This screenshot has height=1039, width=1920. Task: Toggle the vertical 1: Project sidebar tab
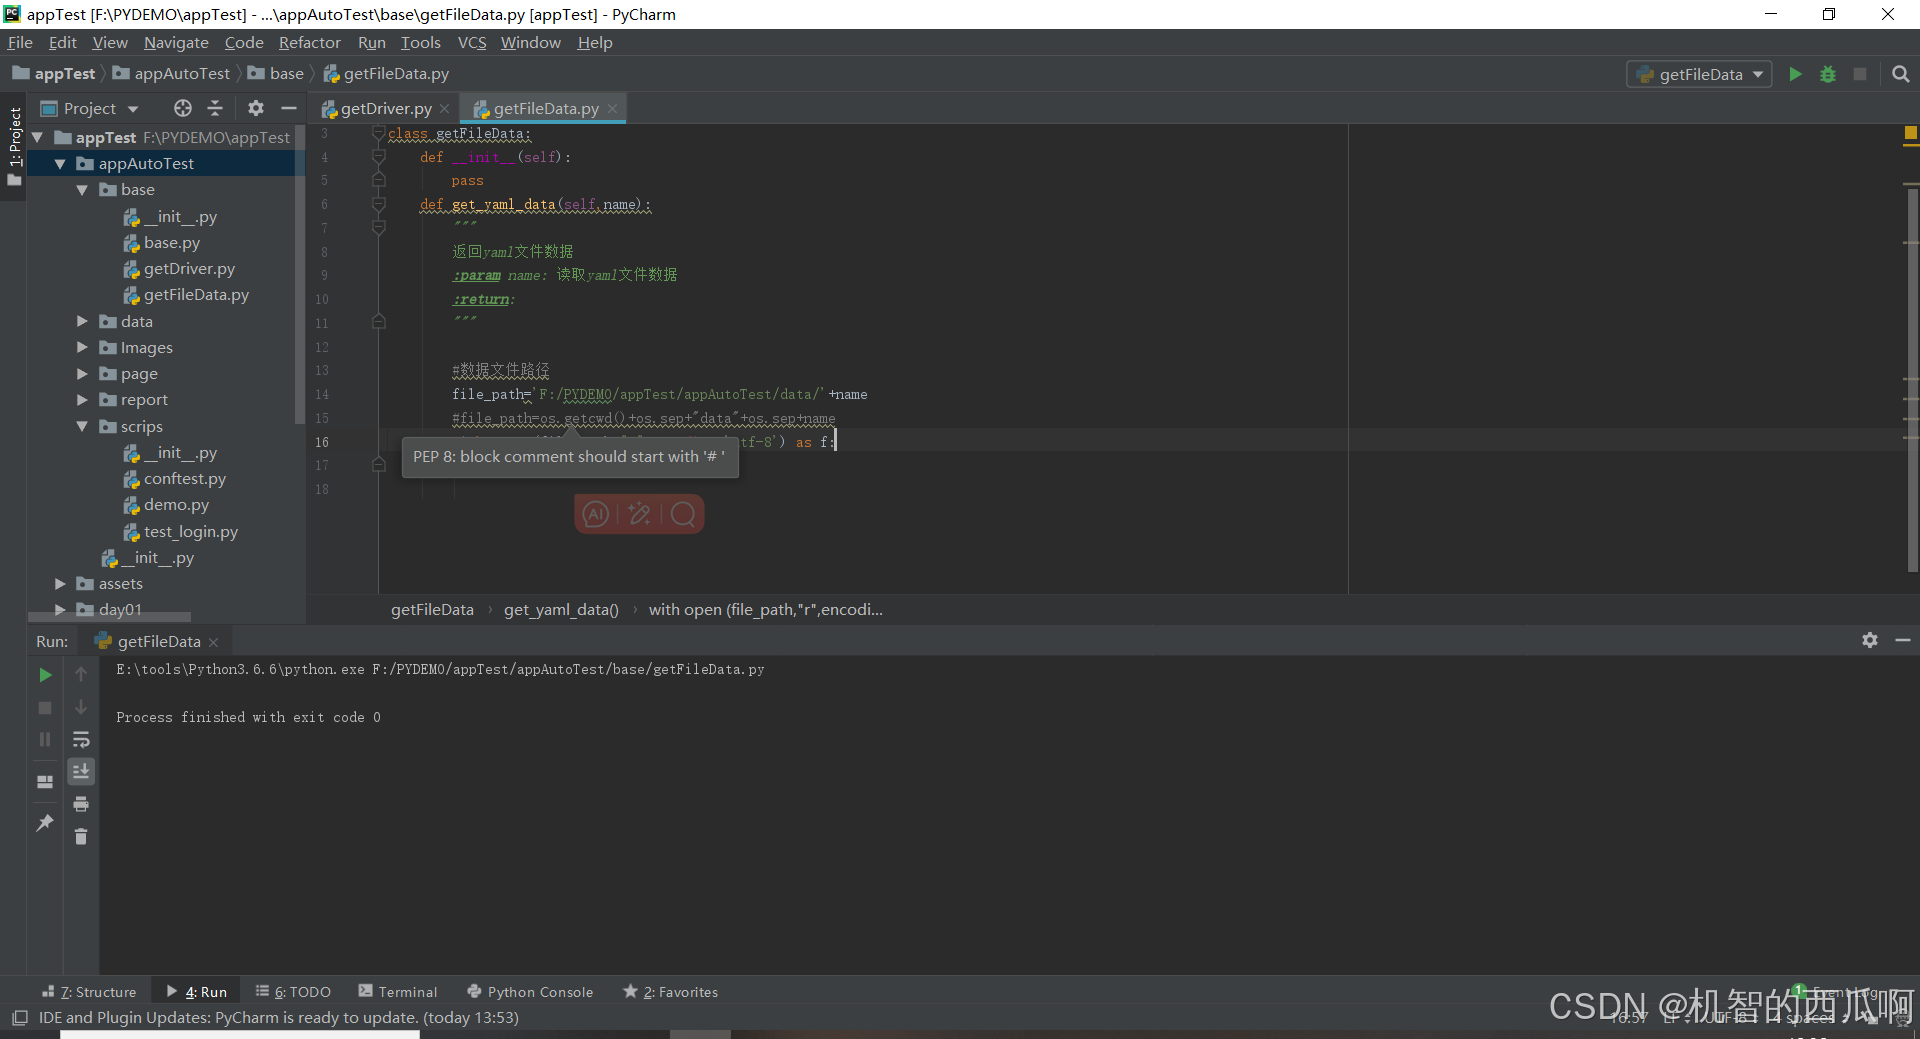[14, 146]
